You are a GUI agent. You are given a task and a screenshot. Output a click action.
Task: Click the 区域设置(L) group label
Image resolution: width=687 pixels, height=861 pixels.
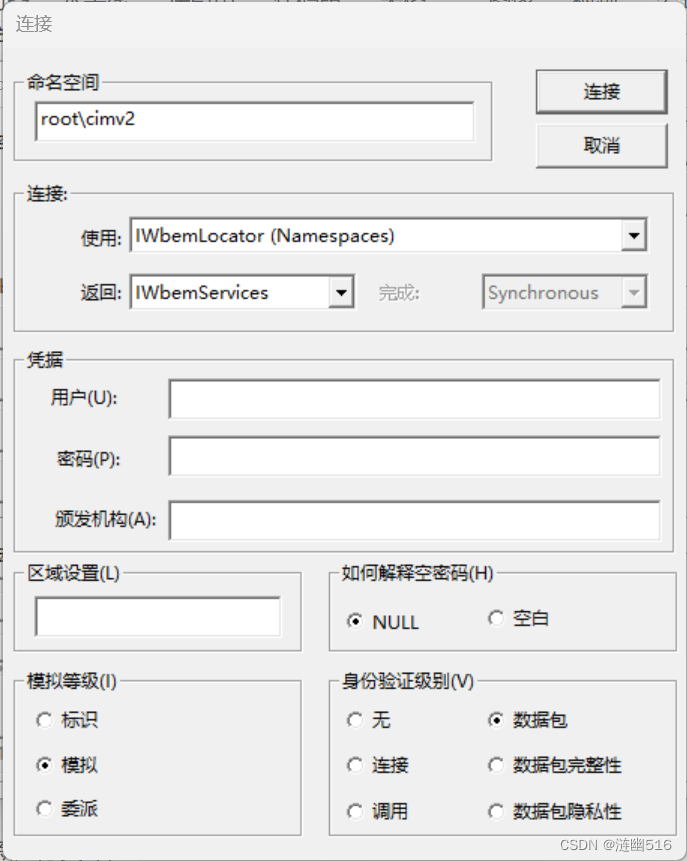[x=74, y=573]
